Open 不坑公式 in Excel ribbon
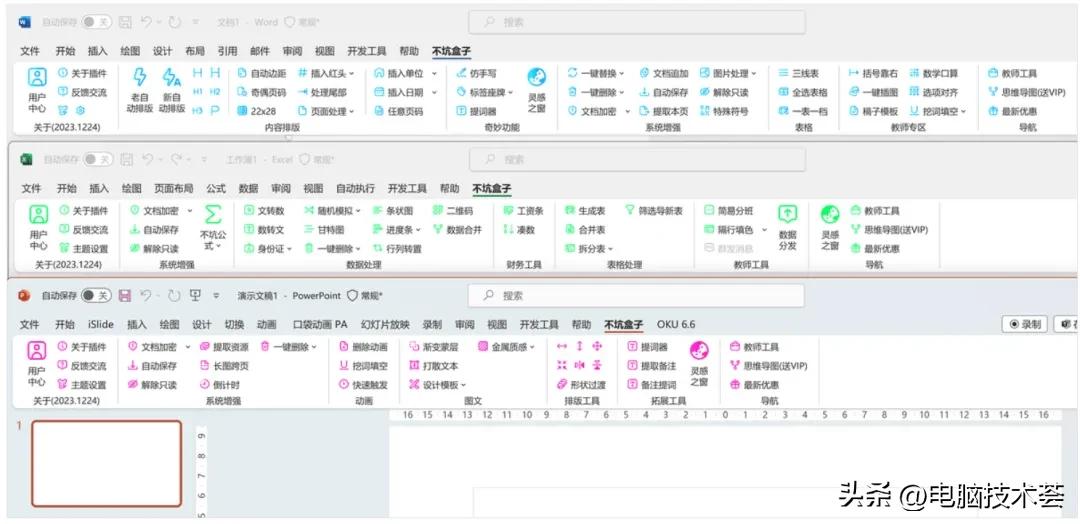 213,228
